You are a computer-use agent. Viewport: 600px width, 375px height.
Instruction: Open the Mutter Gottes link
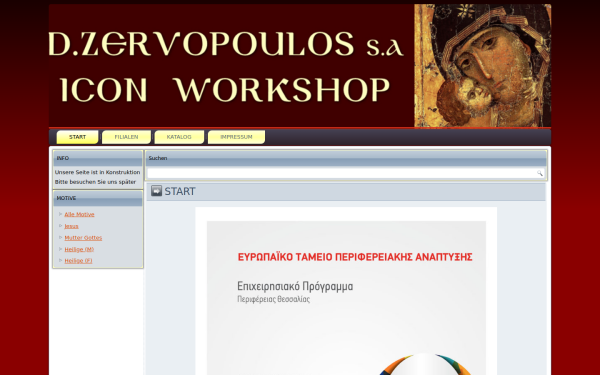pyautogui.click(x=83, y=238)
